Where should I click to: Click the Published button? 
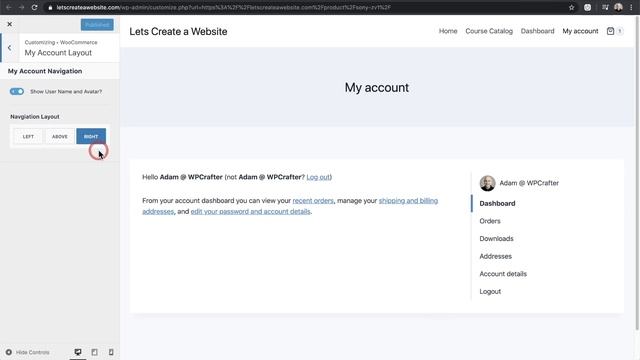click(x=97, y=24)
